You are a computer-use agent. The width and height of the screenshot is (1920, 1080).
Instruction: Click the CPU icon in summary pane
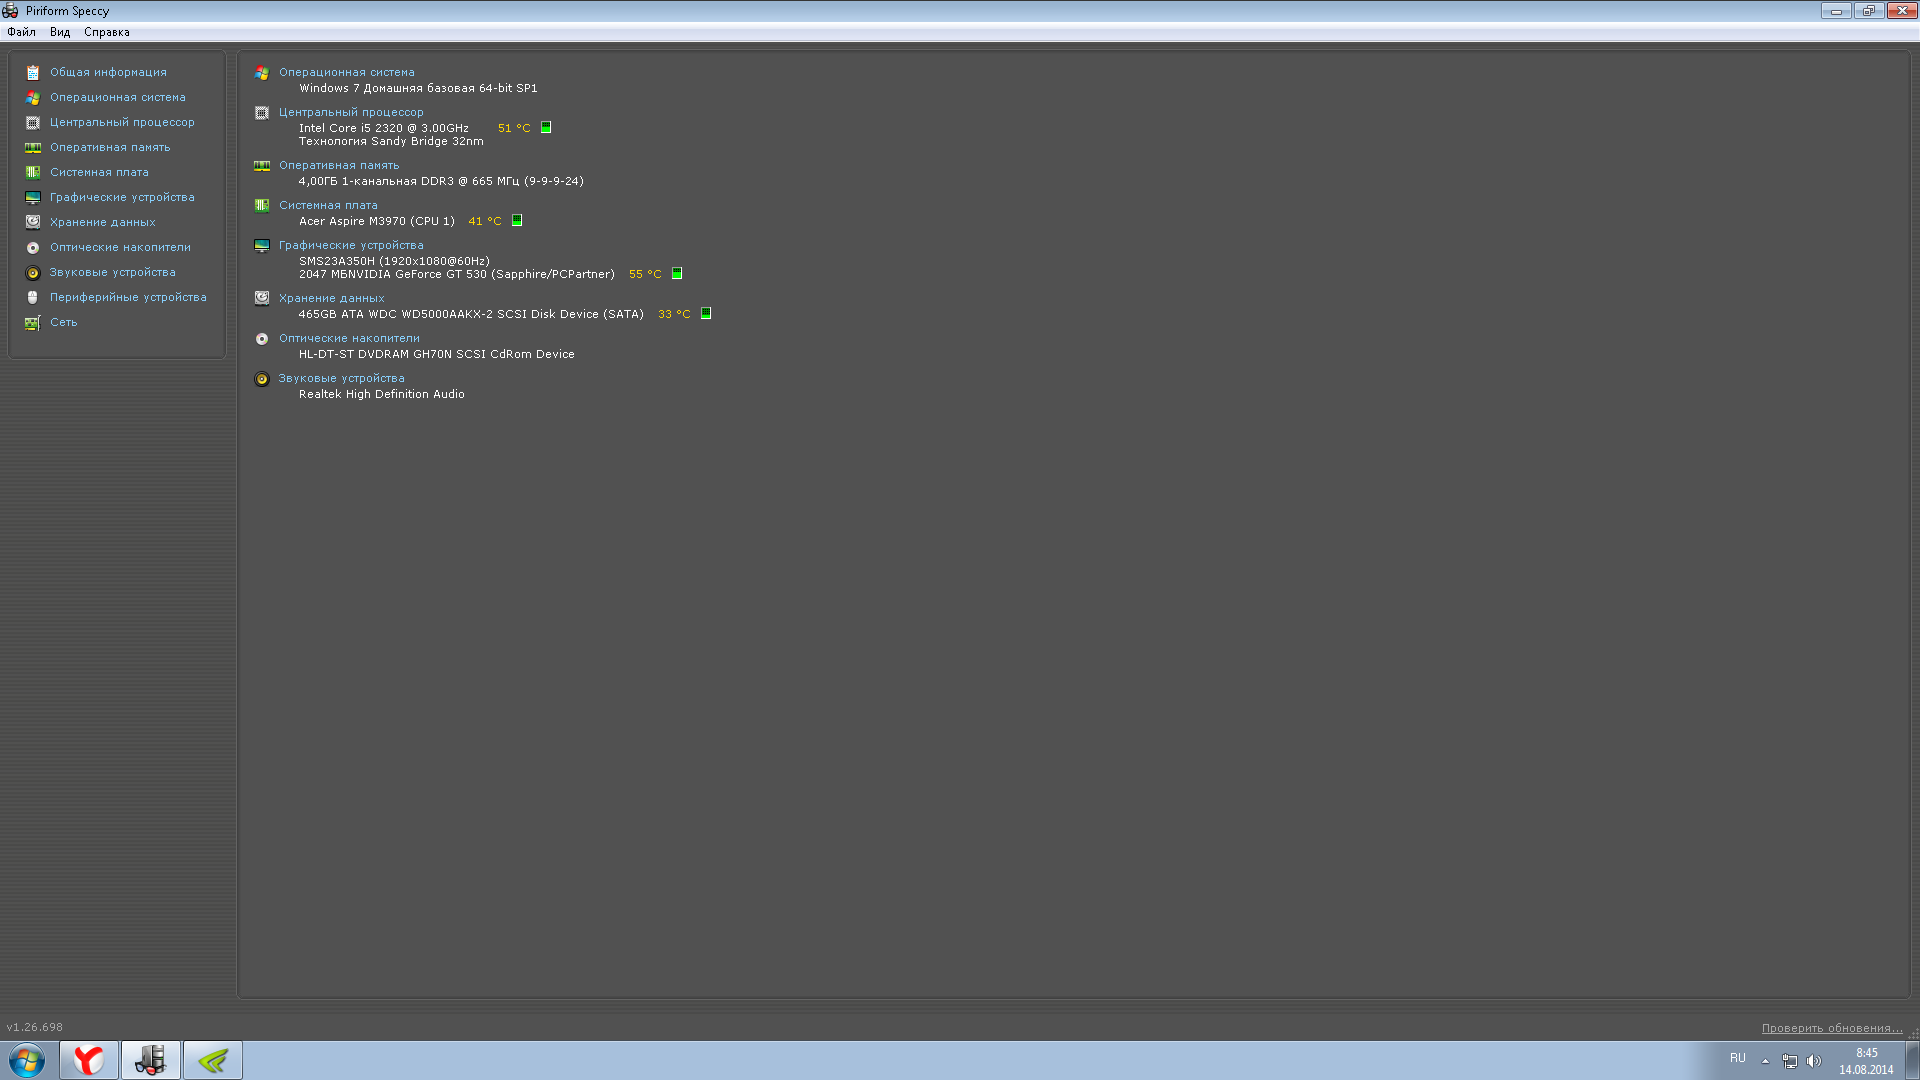262,112
